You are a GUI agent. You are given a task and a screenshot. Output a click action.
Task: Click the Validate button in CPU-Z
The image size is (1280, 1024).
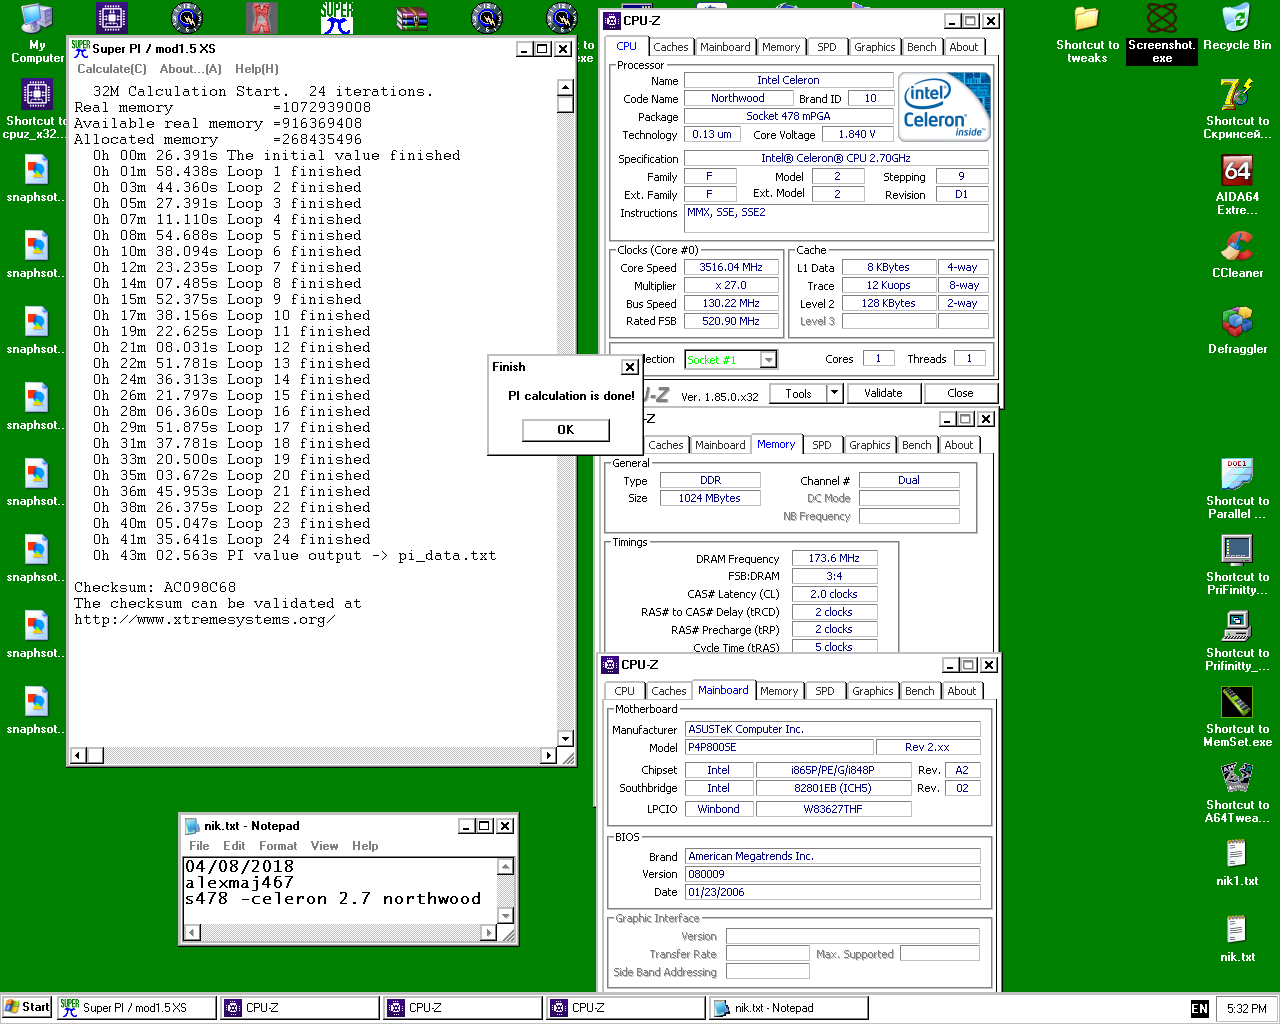coord(883,393)
